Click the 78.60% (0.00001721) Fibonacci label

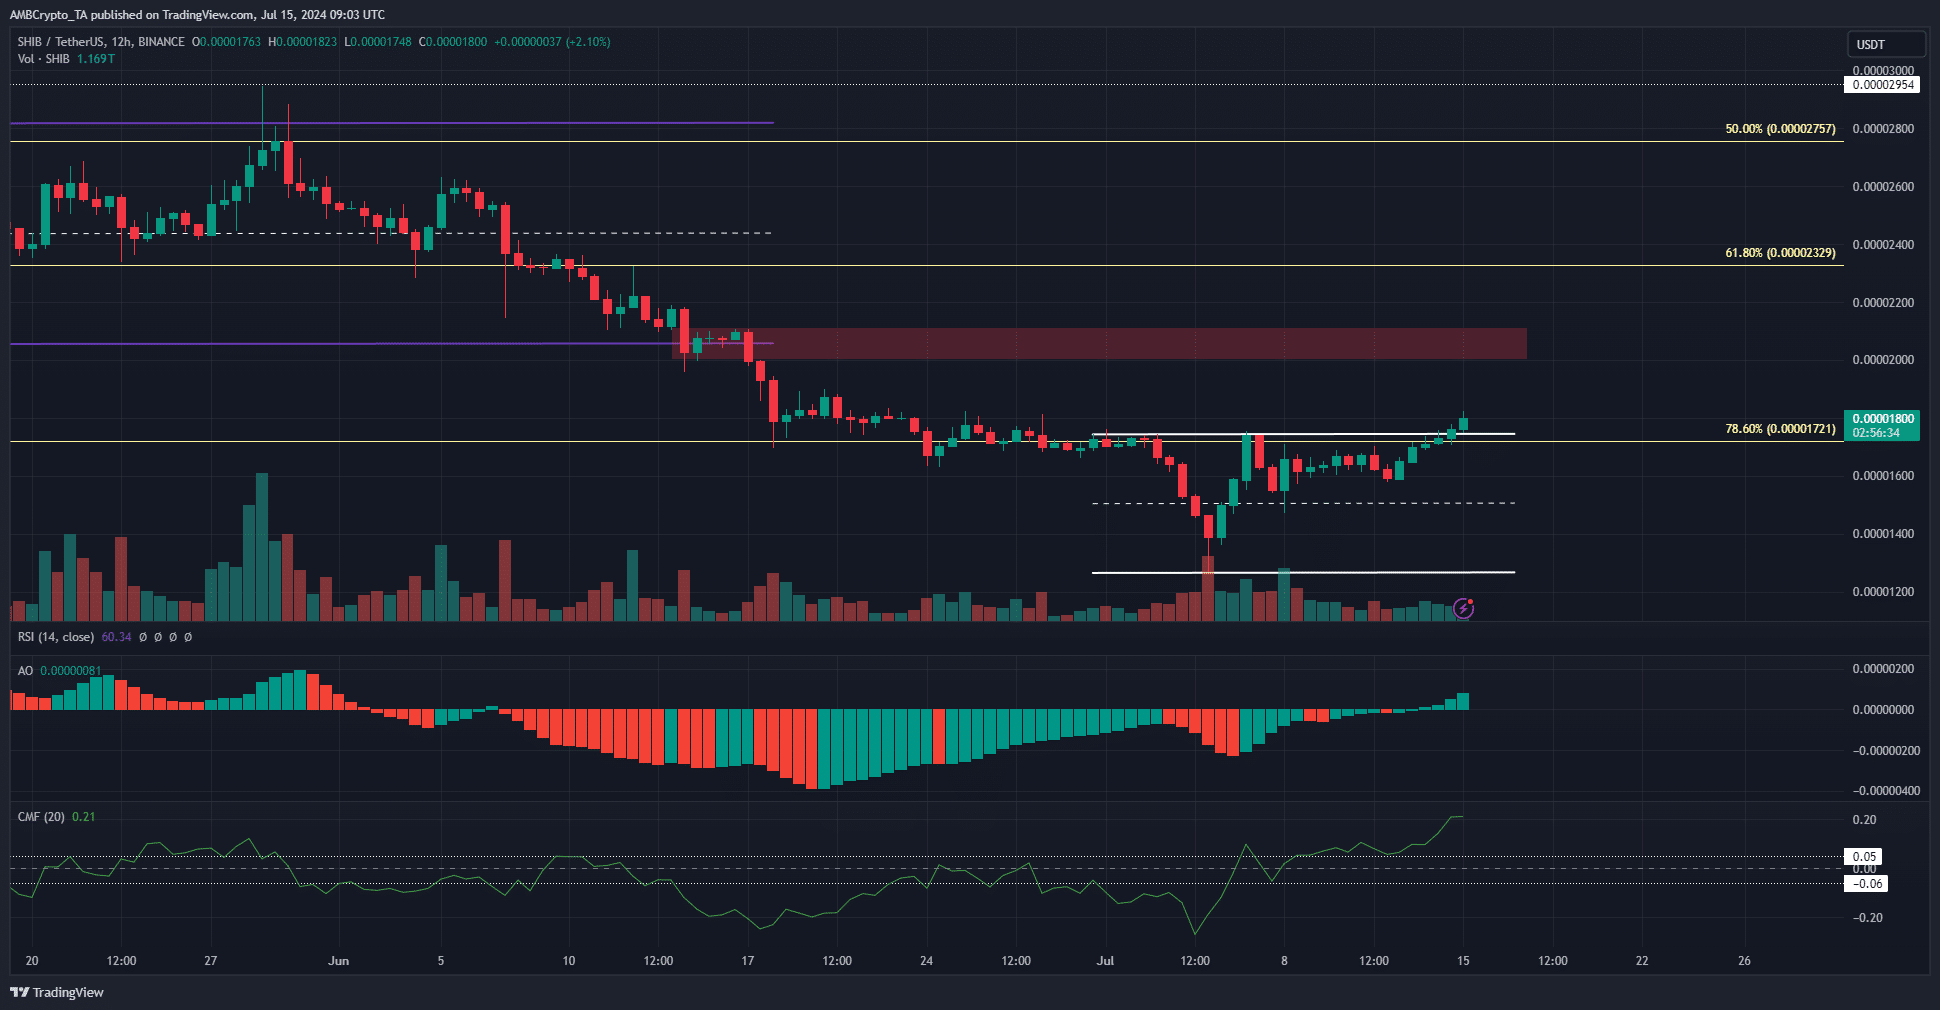click(x=1780, y=429)
